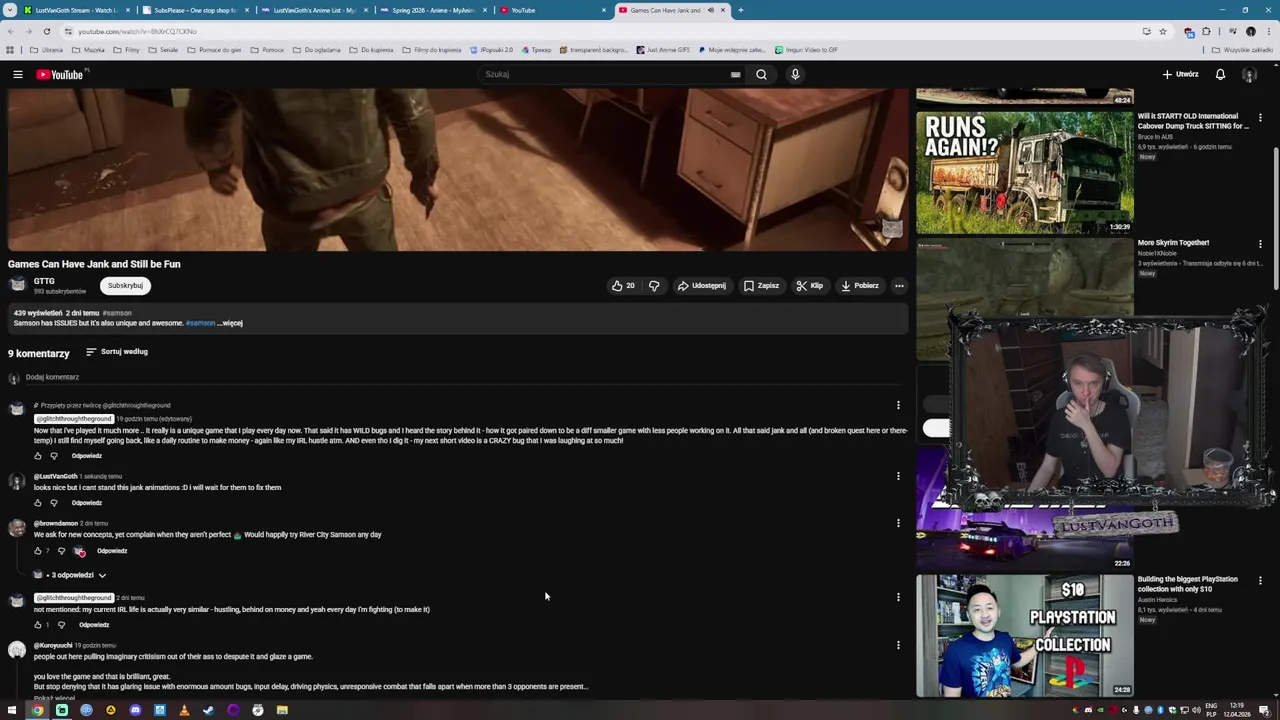The width and height of the screenshot is (1280, 720).
Task: Open the Windows Start menu
Action: tap(12, 710)
